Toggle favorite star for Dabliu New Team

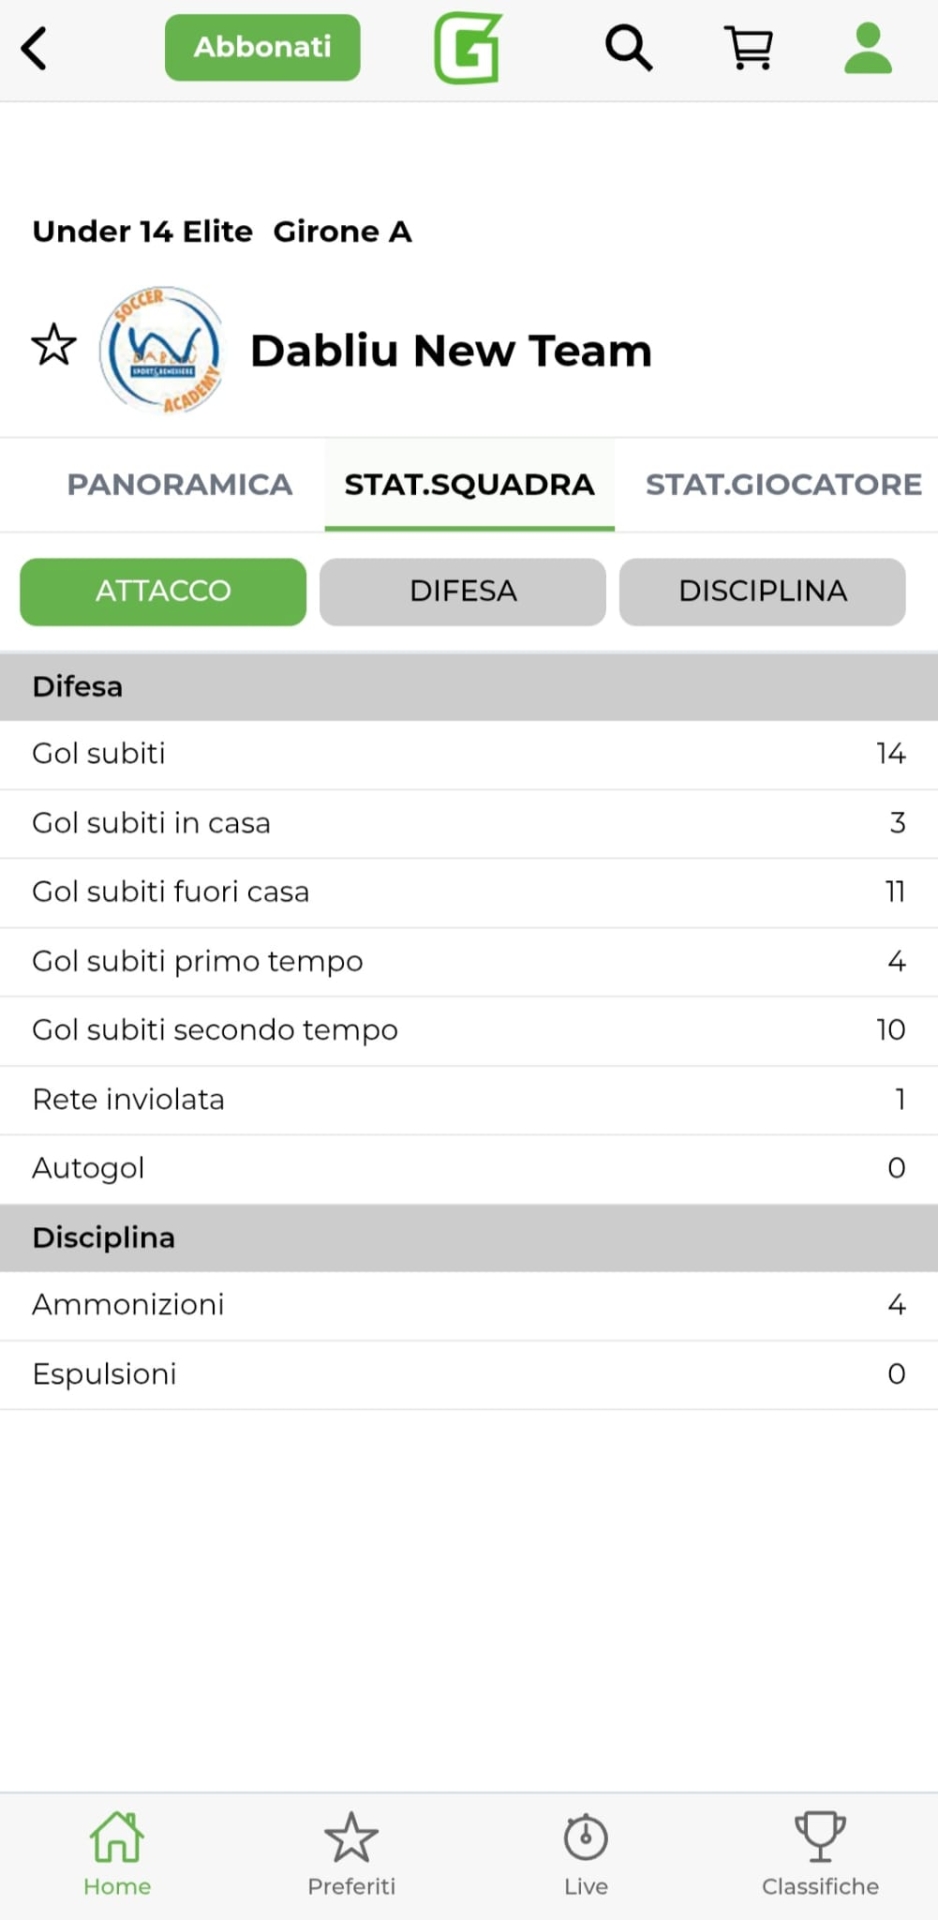pos(54,346)
